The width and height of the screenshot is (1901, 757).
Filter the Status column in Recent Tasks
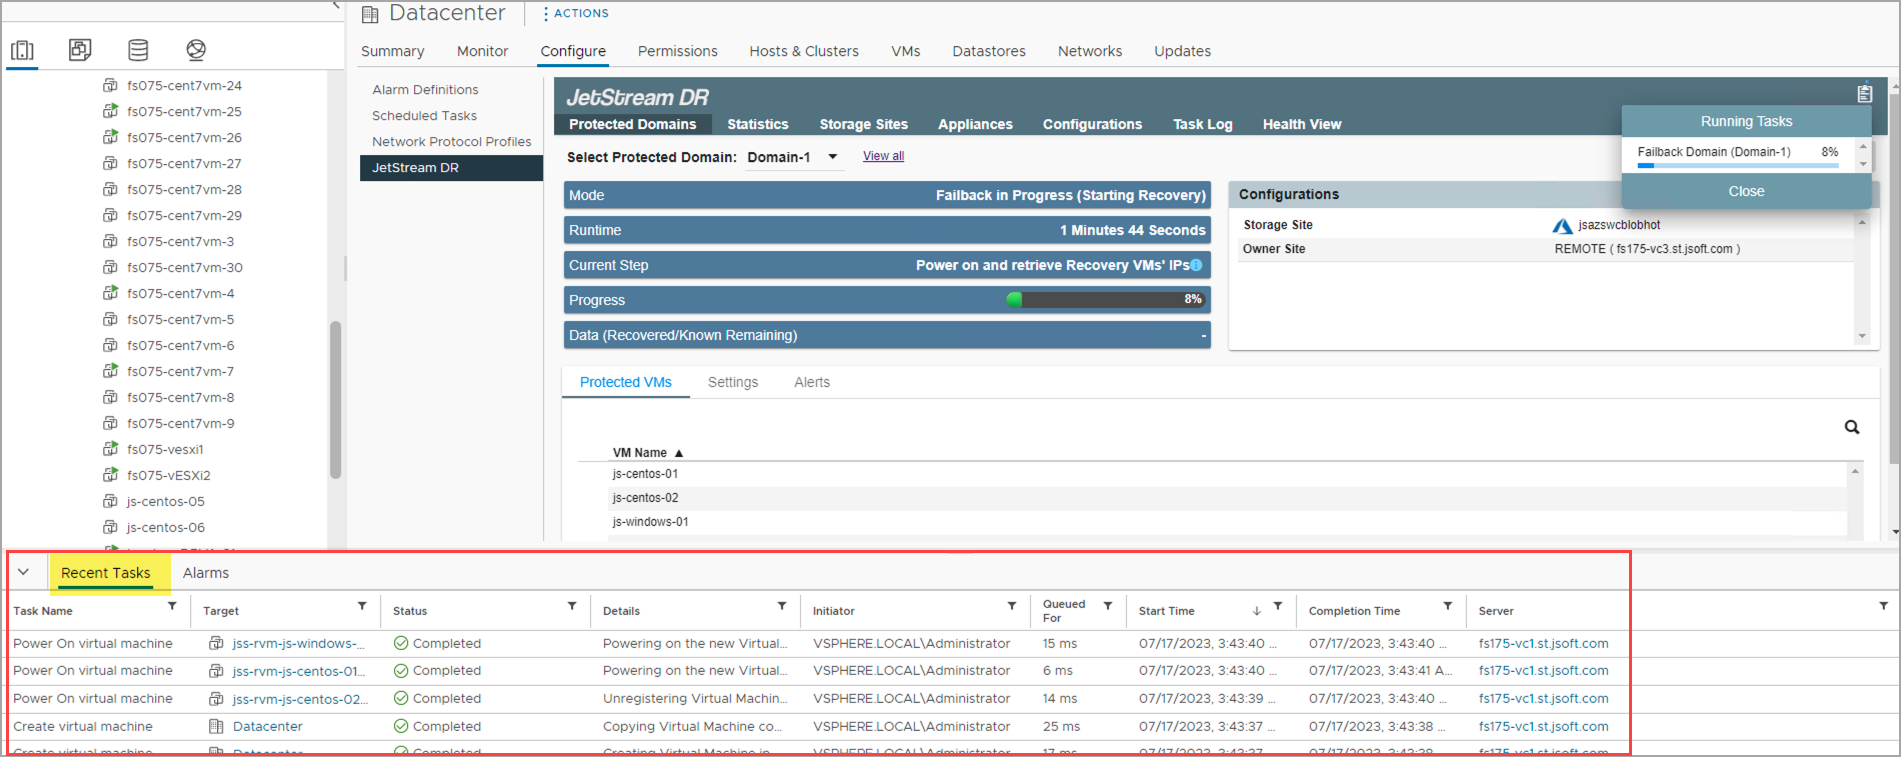(x=572, y=607)
